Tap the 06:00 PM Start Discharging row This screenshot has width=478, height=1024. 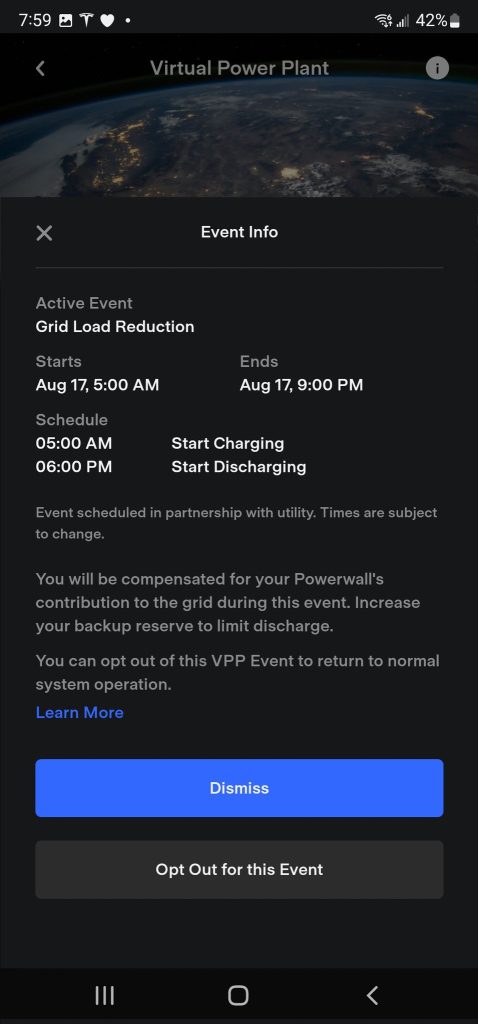click(x=171, y=467)
